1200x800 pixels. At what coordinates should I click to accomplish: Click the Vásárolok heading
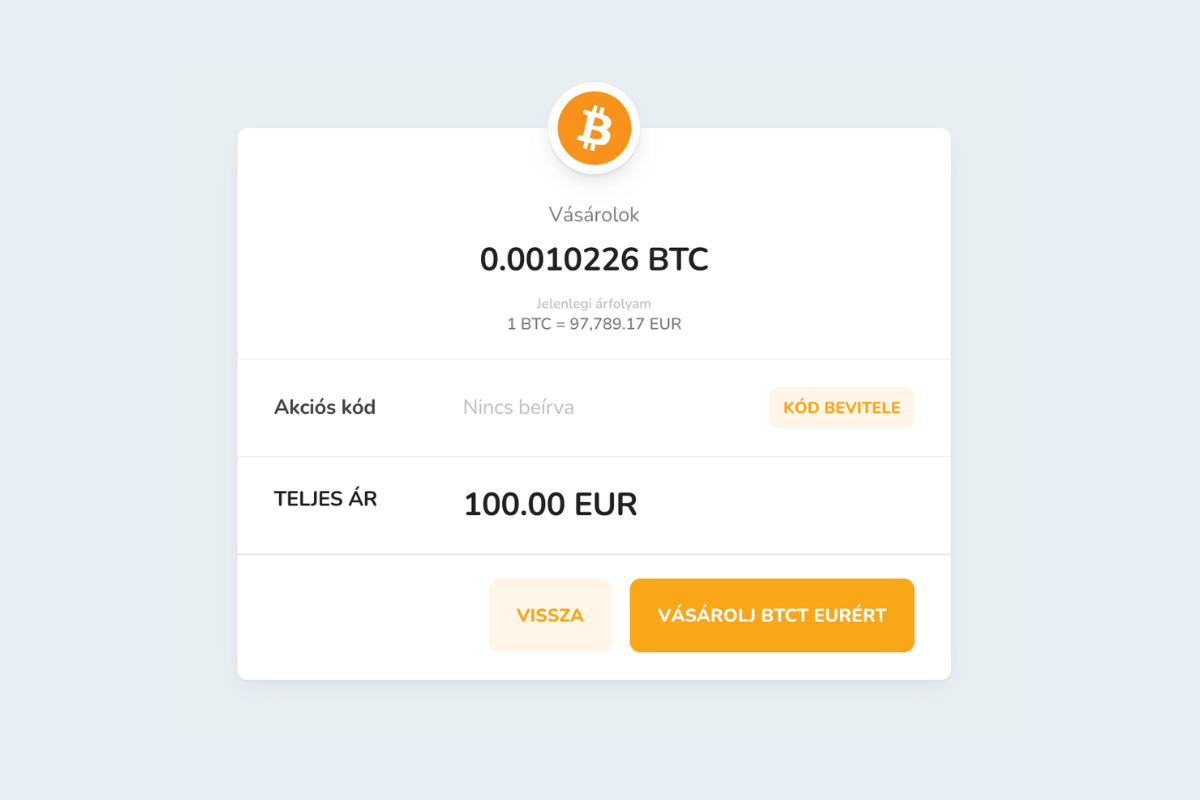coord(594,214)
